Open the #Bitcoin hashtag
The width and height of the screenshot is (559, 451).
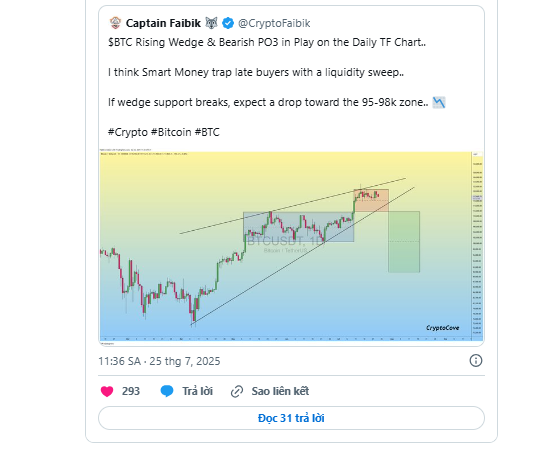click(x=171, y=132)
